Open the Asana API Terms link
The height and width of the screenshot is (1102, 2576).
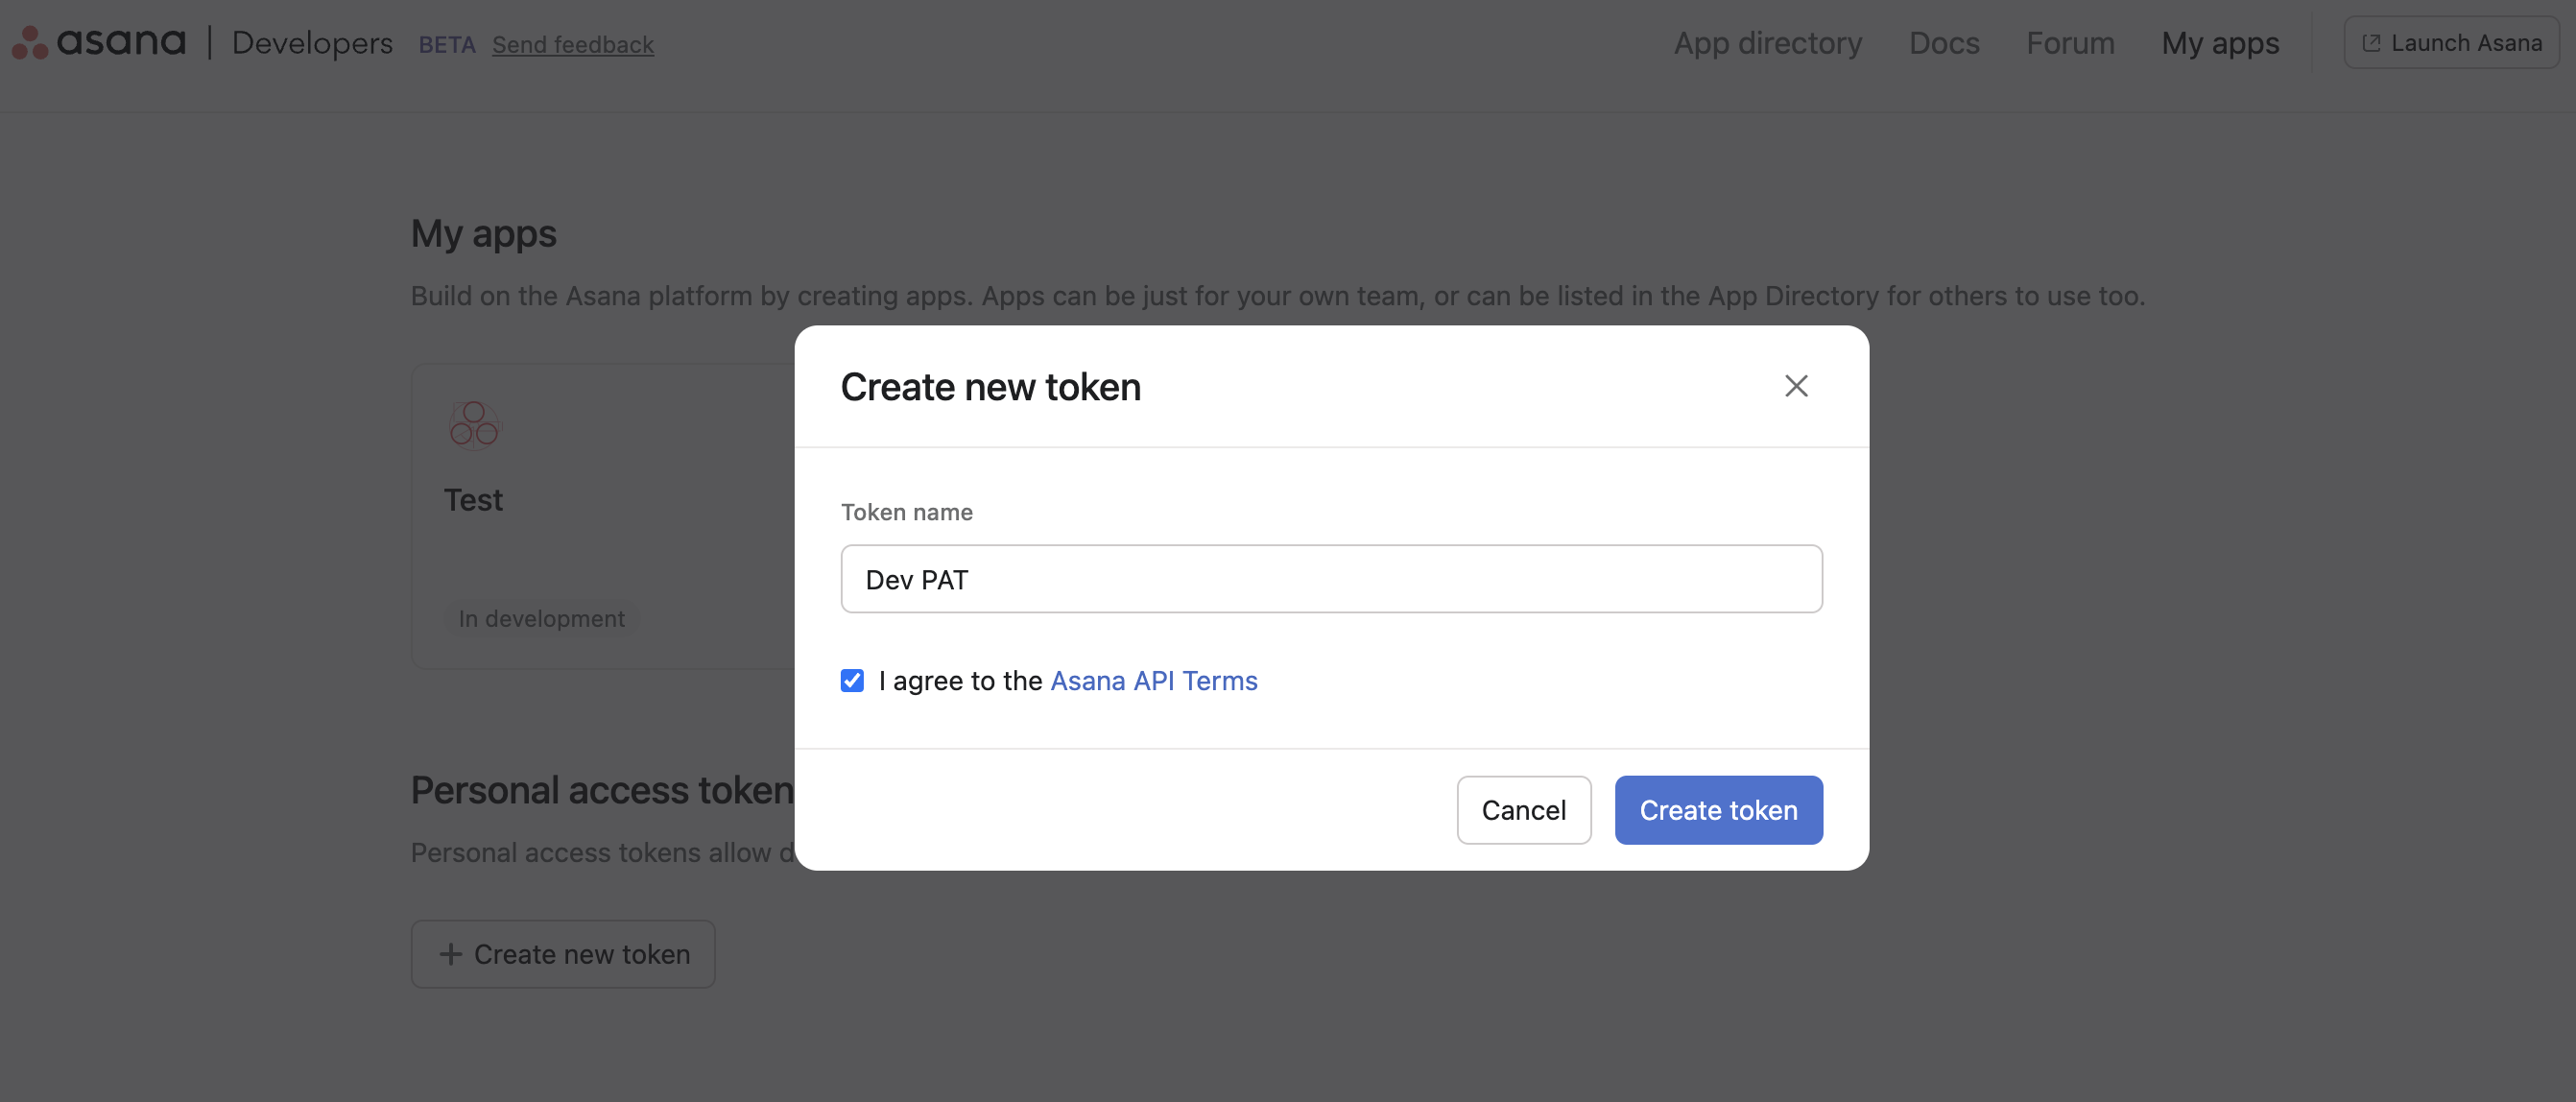1153,681
